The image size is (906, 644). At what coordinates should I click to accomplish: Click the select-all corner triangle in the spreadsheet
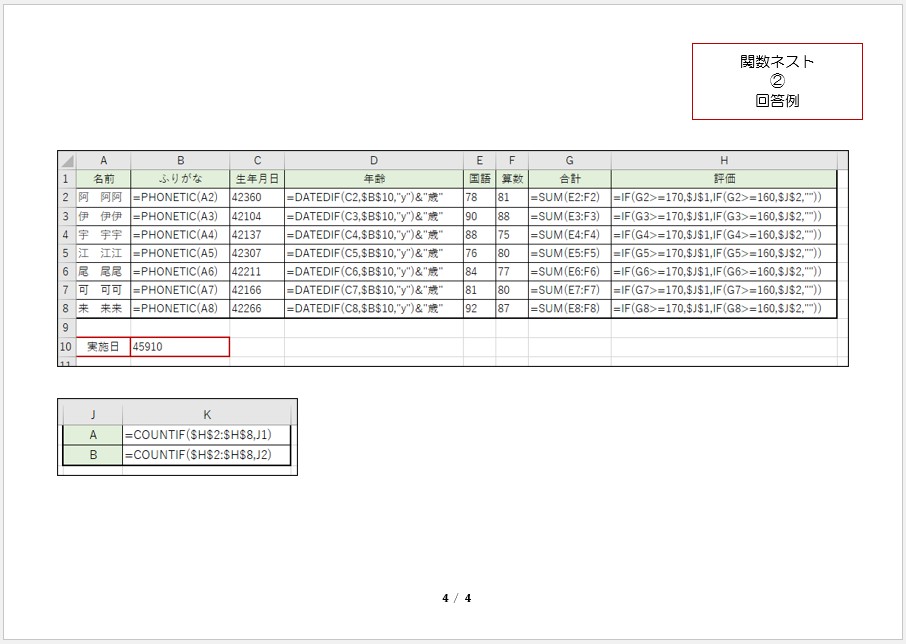67,161
